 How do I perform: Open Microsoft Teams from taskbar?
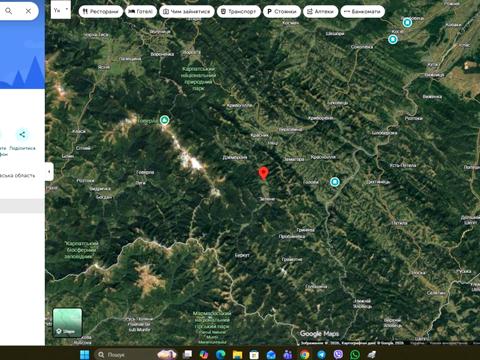tap(288, 354)
